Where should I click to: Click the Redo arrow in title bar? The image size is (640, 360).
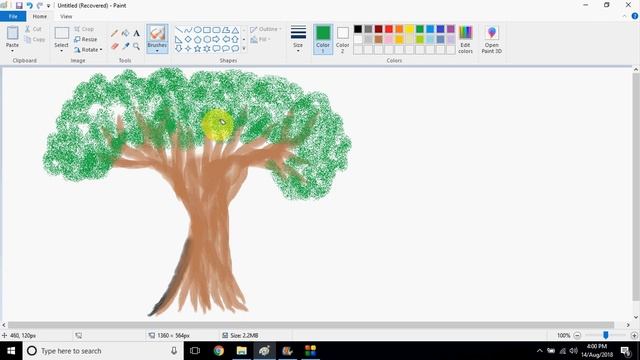(x=40, y=6)
